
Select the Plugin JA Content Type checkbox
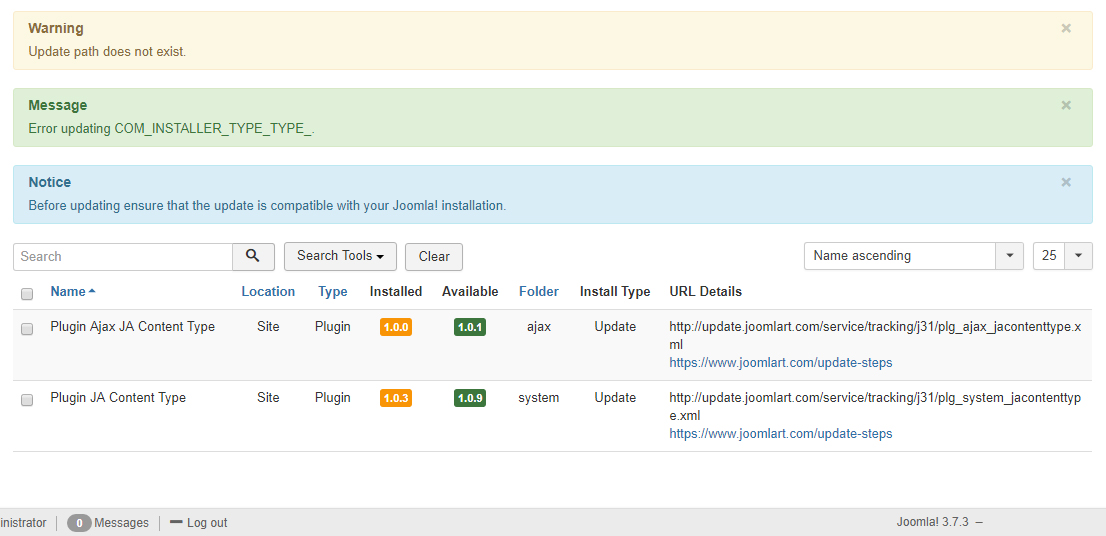(x=27, y=399)
